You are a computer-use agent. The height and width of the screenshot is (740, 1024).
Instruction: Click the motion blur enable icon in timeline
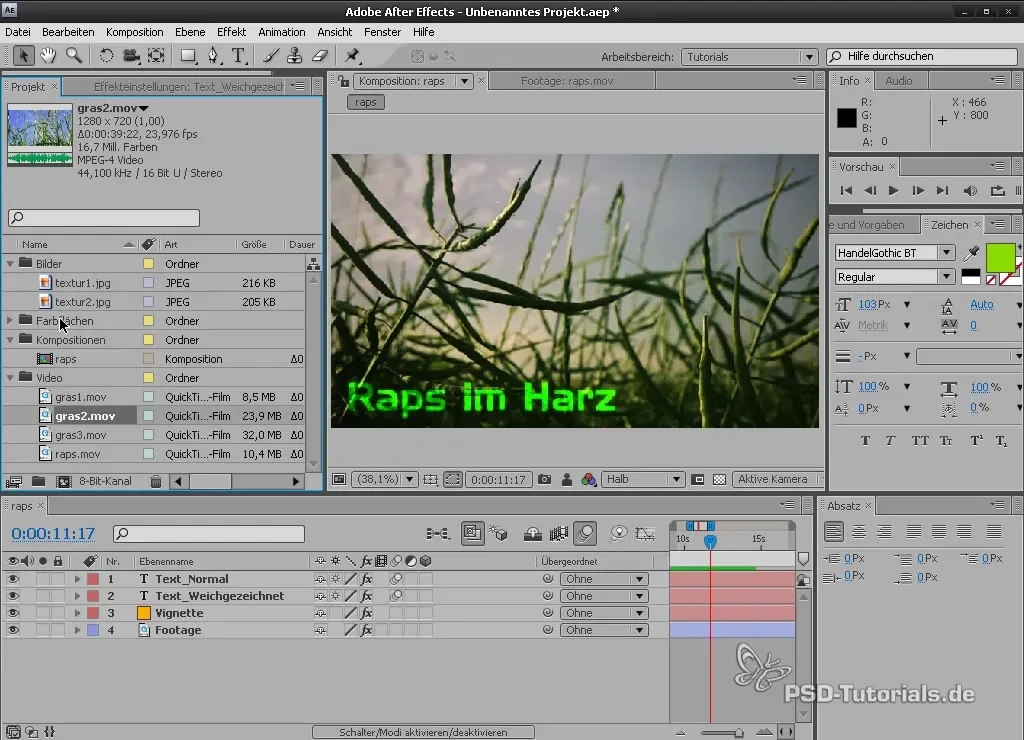click(x=585, y=534)
